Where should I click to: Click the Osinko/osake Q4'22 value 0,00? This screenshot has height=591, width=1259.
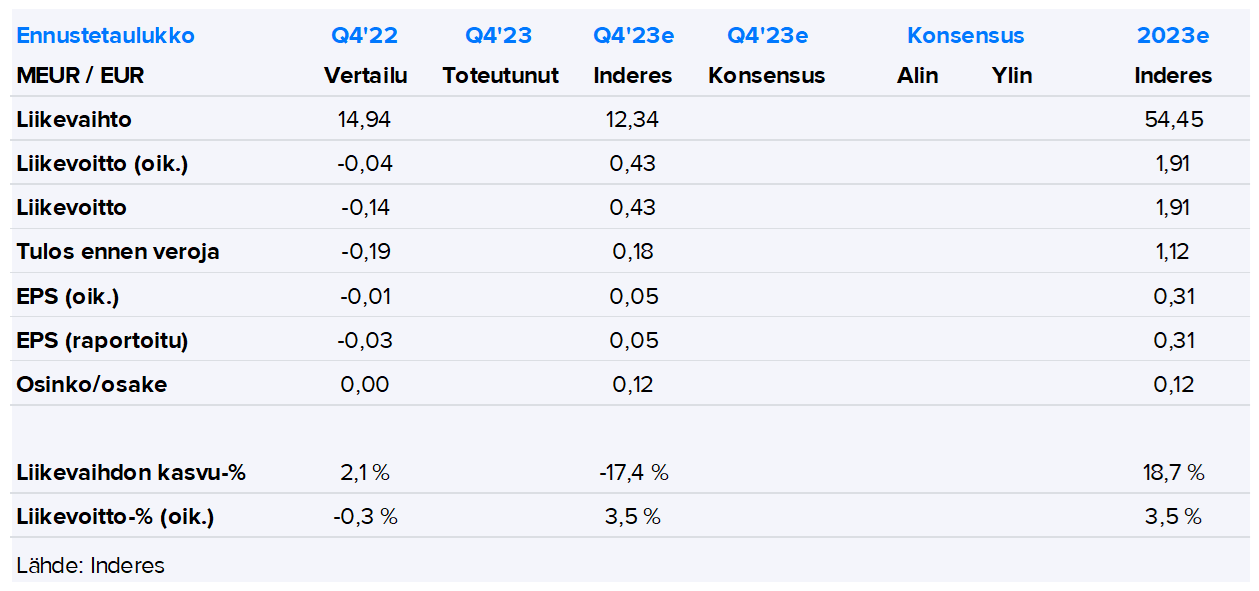(365, 384)
